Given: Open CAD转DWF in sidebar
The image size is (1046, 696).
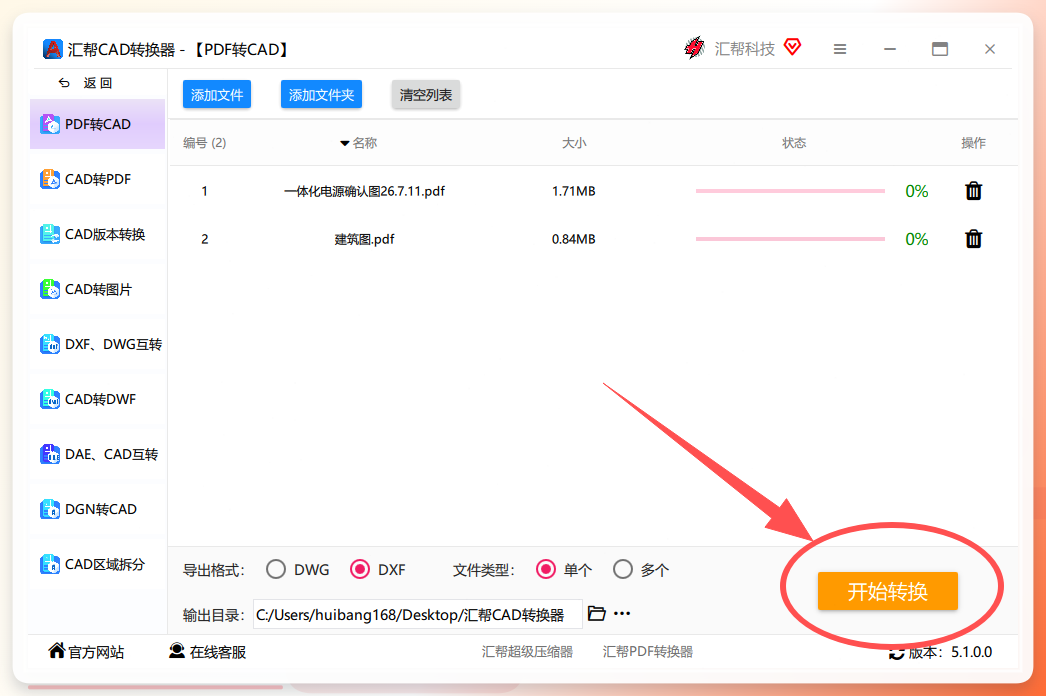Looking at the screenshot, I should [x=97, y=399].
